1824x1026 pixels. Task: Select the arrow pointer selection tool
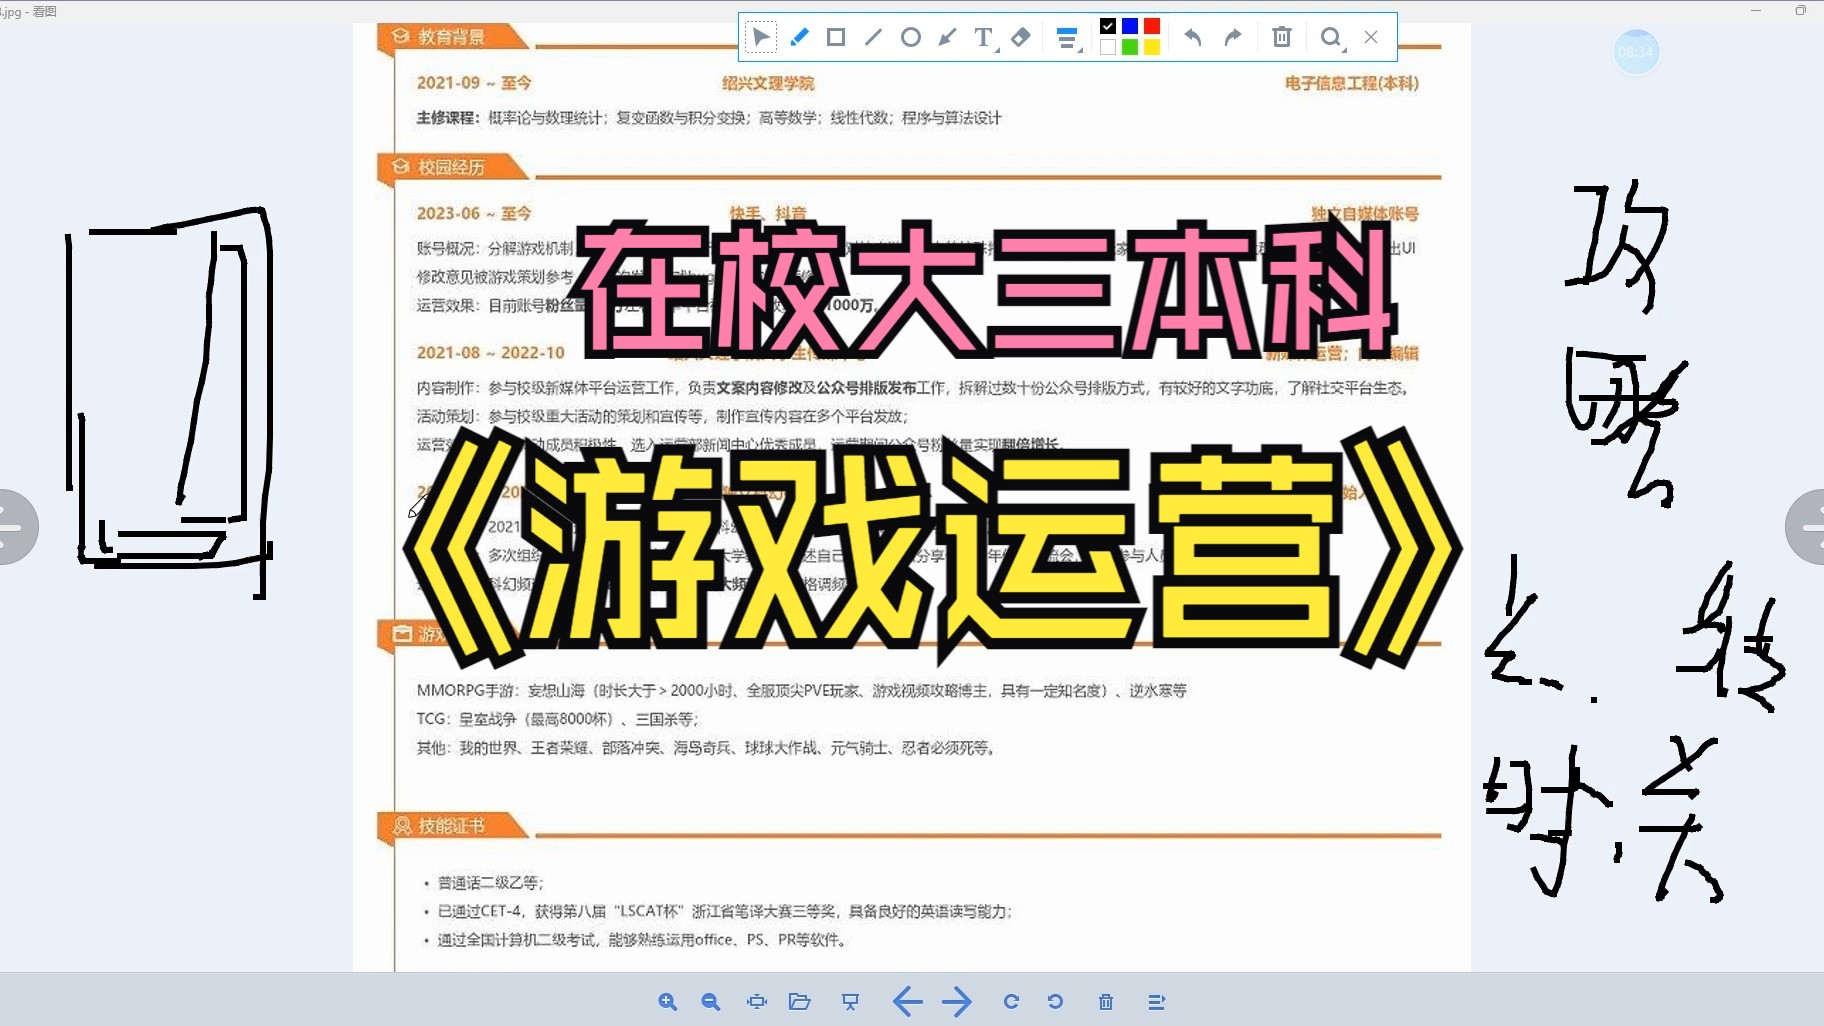(761, 38)
